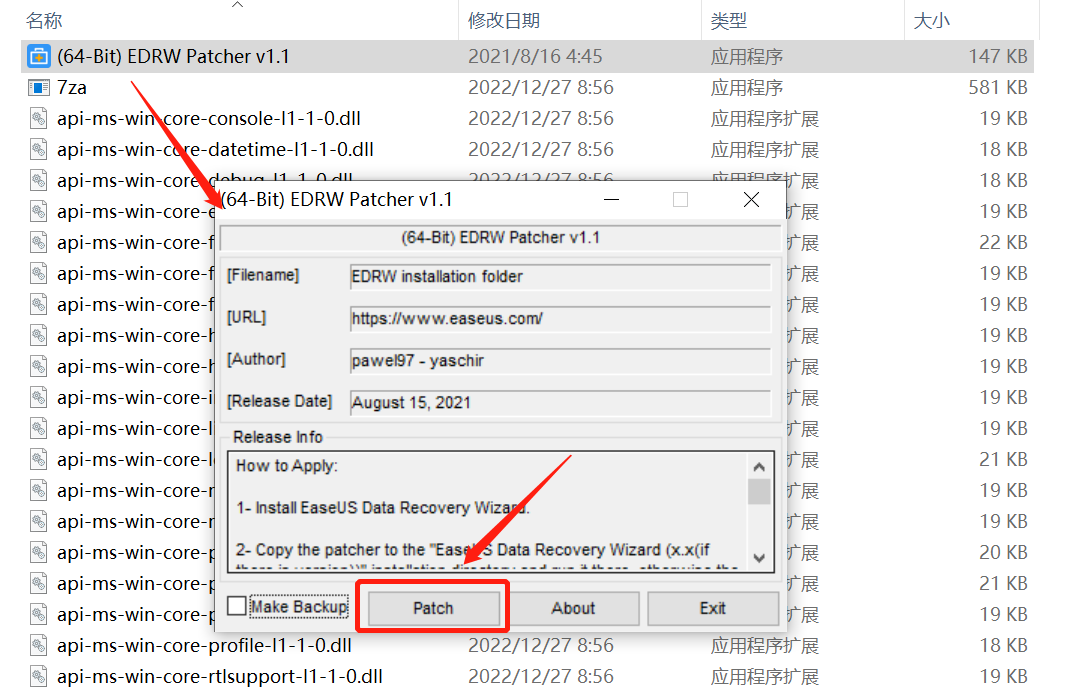The width and height of the screenshot is (1073, 695).
Task: Click the Filename field with EDRW installation folder
Action: 560,276
